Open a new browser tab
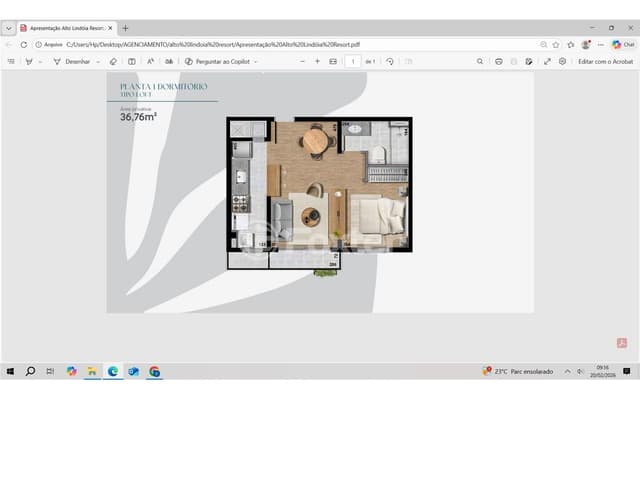 point(125,28)
